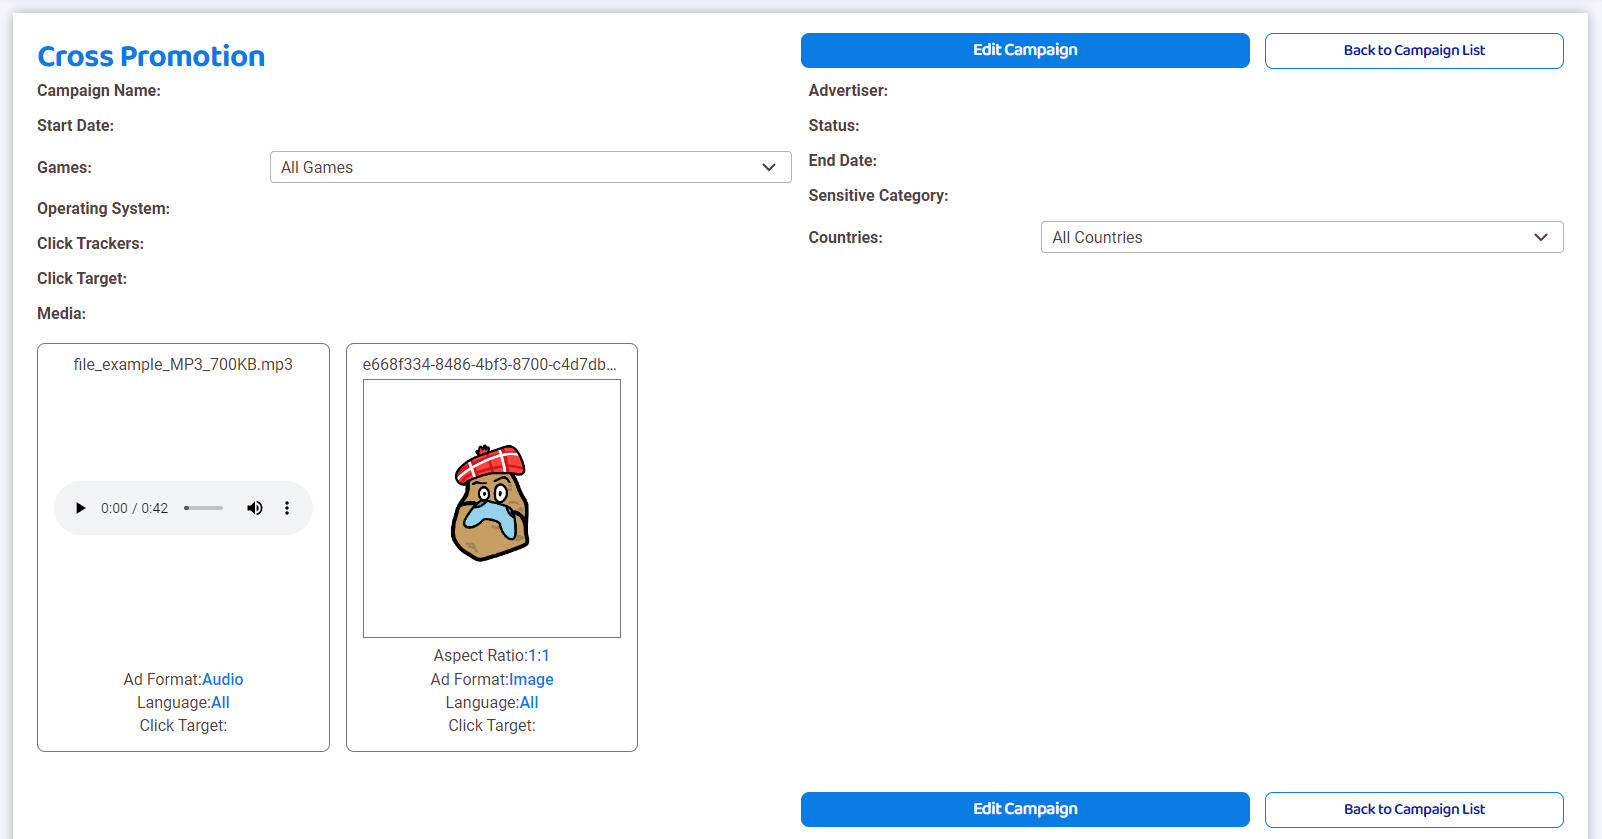
Task: Click the top Edit Campaign button
Action: [x=1024, y=50]
